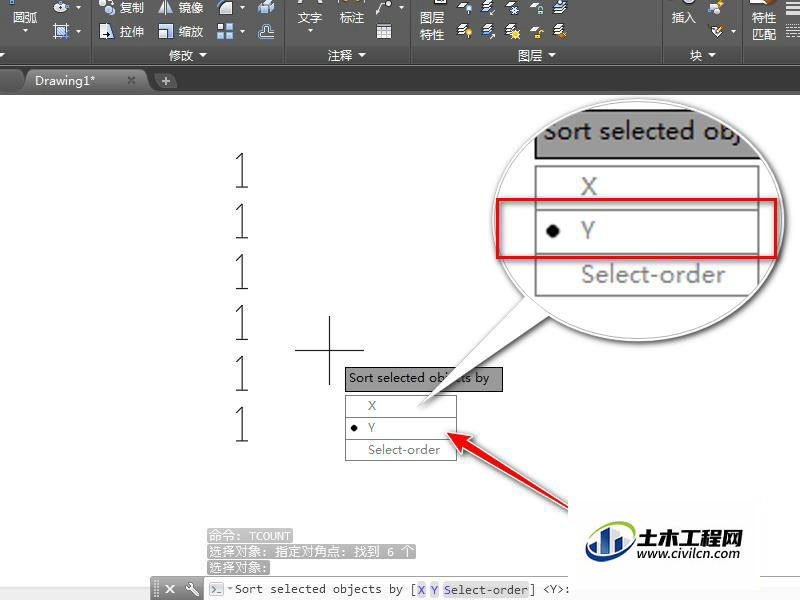
Task: Insert a Table from annotation panel
Action: [384, 32]
